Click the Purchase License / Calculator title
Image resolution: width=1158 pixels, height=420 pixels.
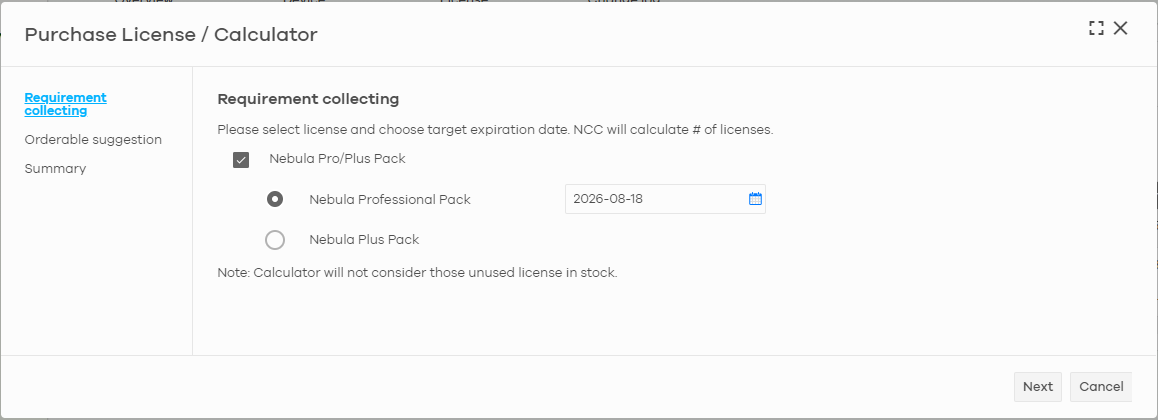171,34
